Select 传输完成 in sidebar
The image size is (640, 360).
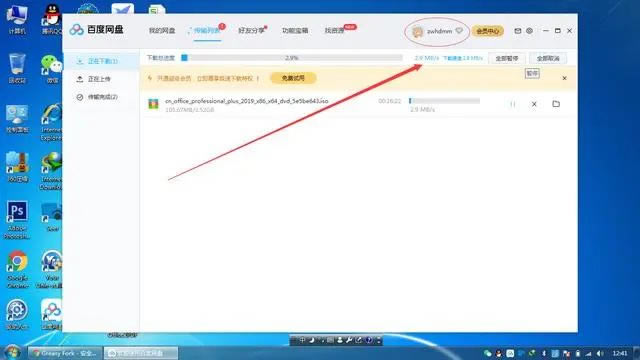(101, 97)
